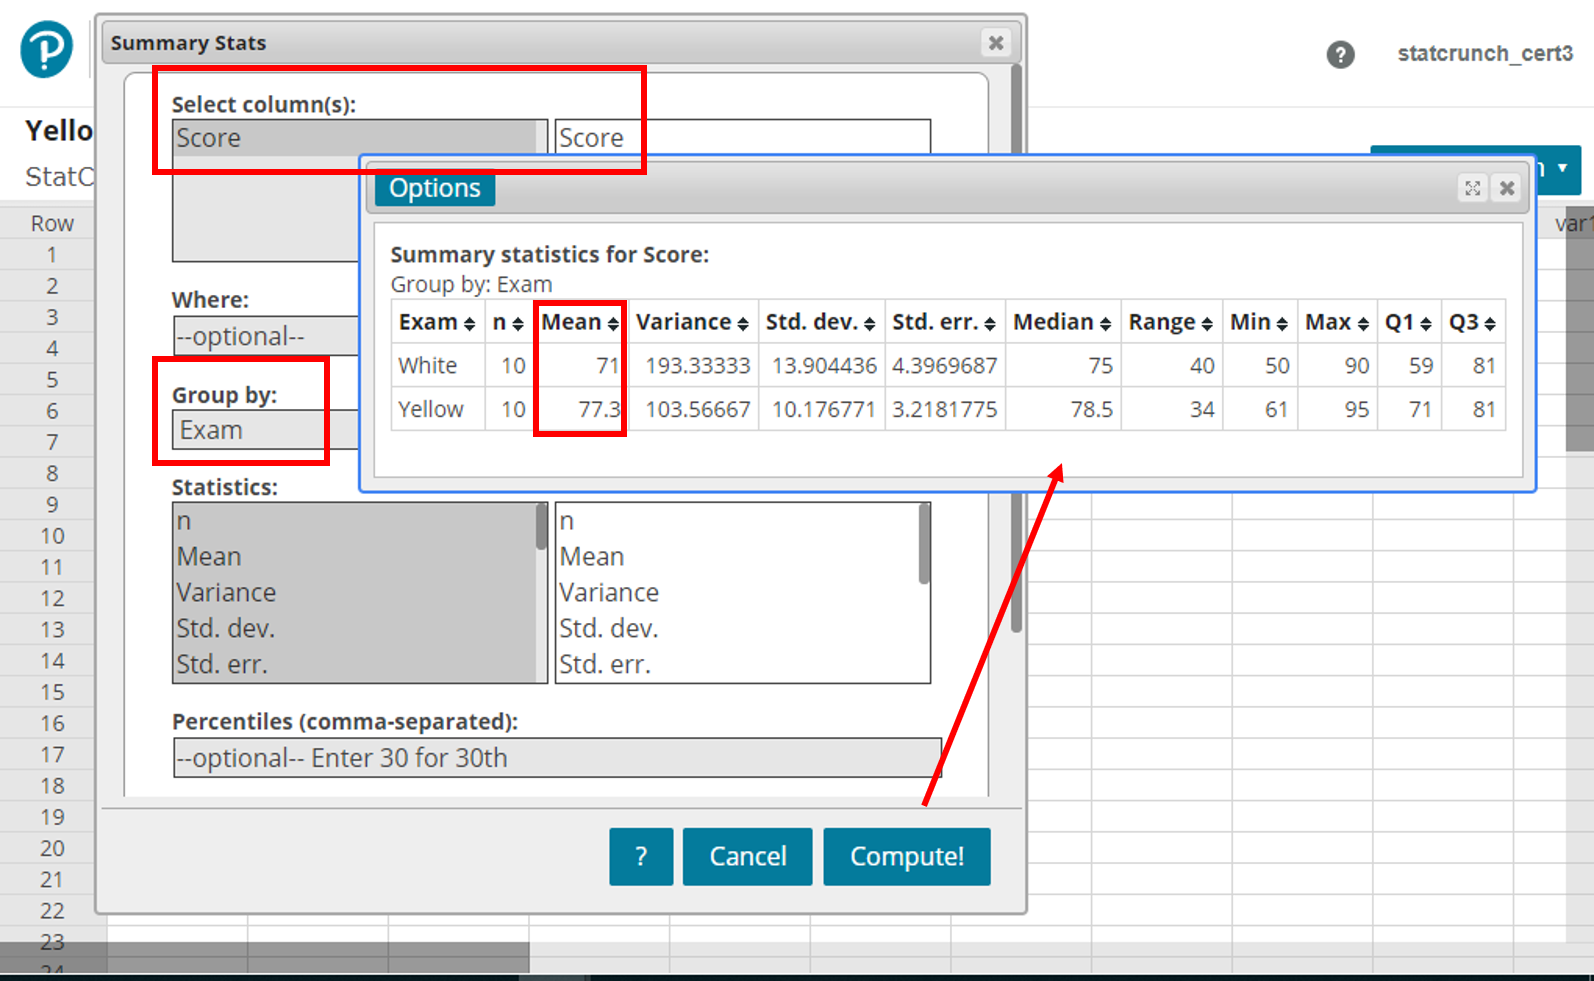This screenshot has height=981, width=1594.
Task: Sort results by Variance column arrows
Action: point(743,324)
